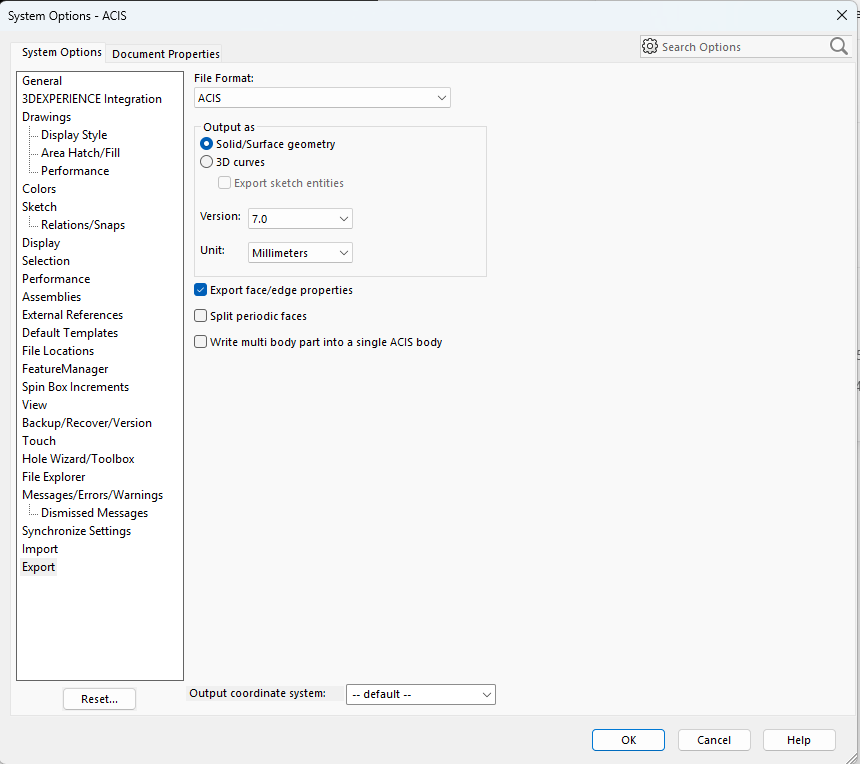
Task: Select Dismissed Messages sub-item
Action: tap(94, 513)
